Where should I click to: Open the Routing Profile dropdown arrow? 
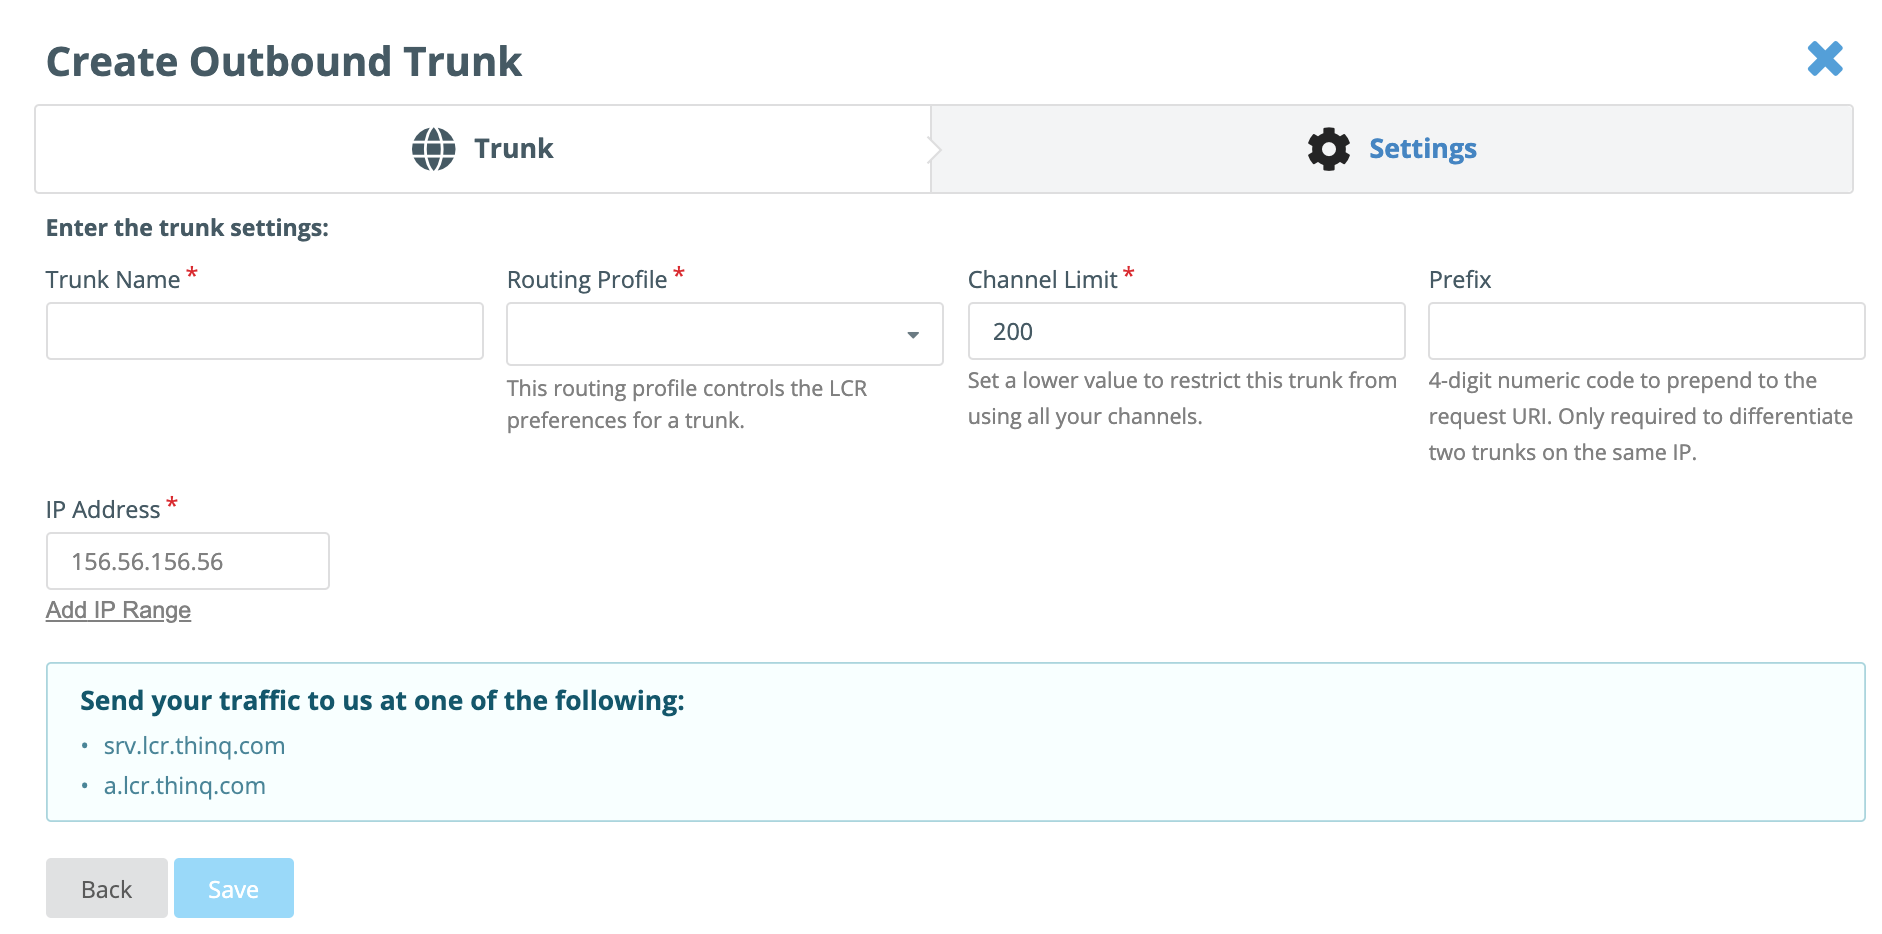tap(912, 335)
